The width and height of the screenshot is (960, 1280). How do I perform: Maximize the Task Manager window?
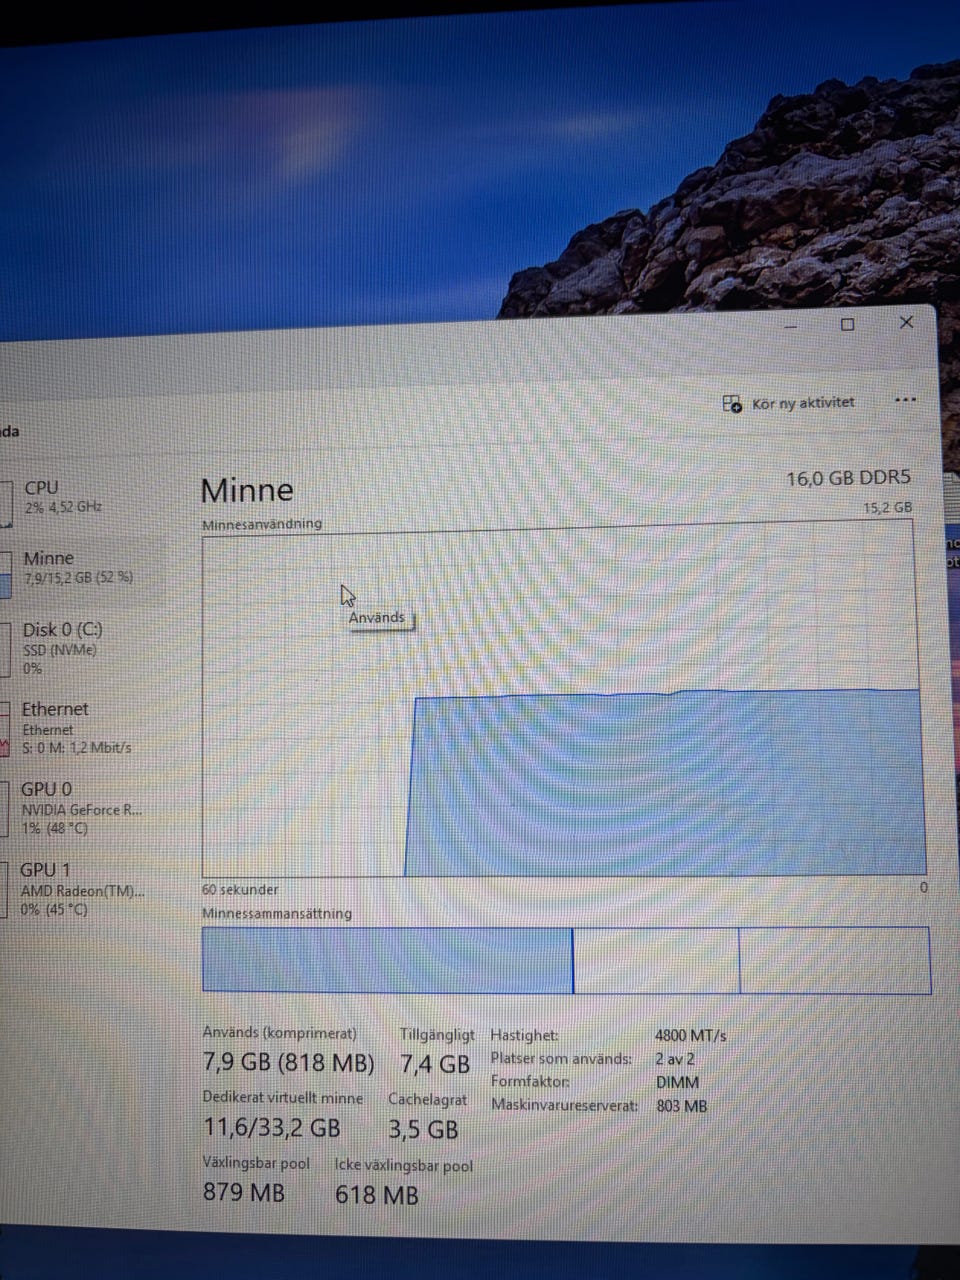pyautogui.click(x=848, y=324)
